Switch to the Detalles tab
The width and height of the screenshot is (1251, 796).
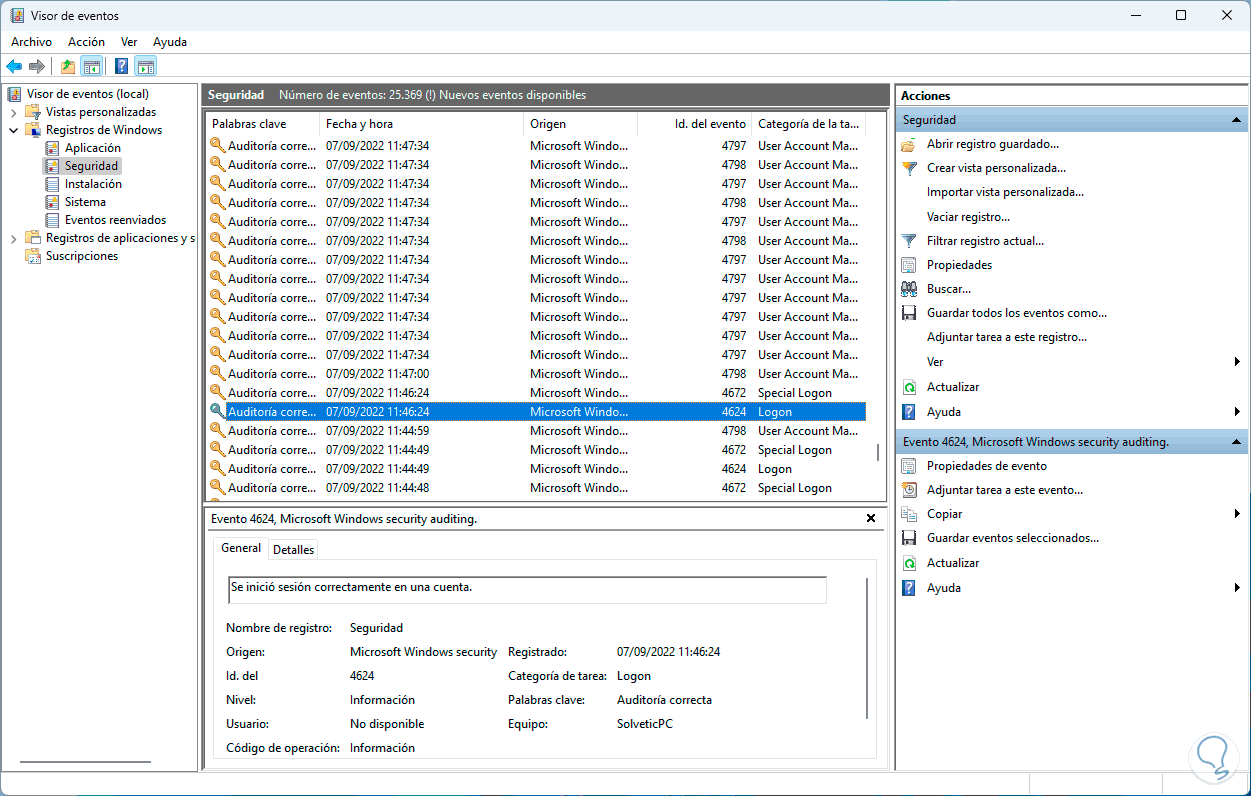pyautogui.click(x=293, y=549)
